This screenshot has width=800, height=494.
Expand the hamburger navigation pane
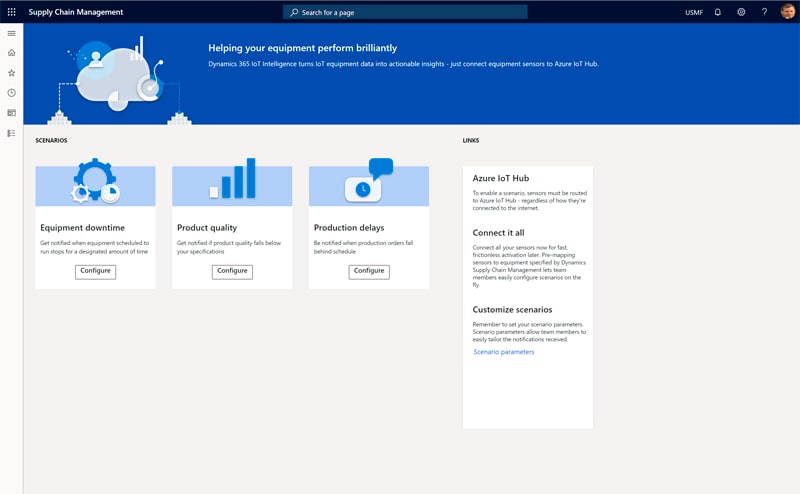pyautogui.click(x=11, y=33)
